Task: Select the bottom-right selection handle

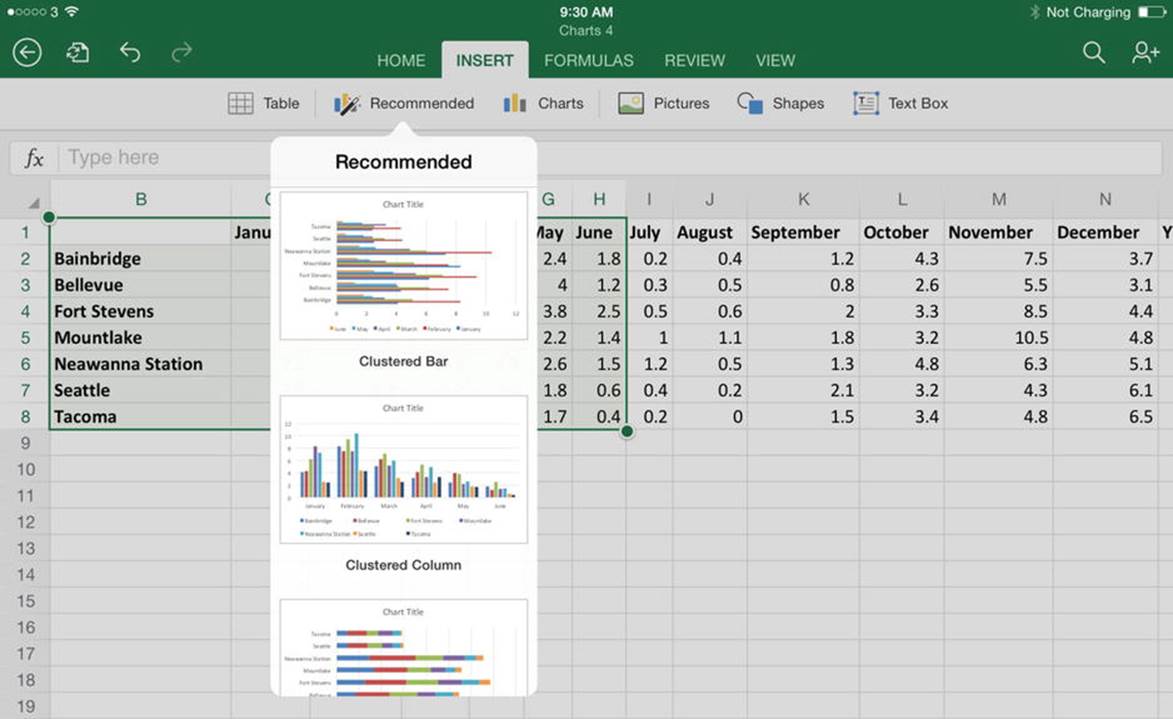Action: tap(627, 431)
